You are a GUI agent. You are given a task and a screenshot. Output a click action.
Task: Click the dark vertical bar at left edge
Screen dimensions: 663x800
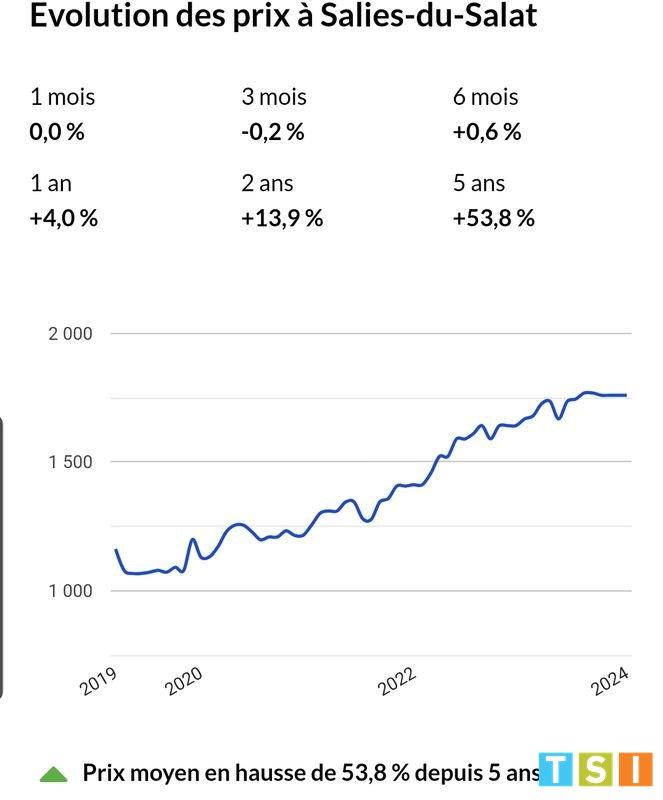tap(3, 558)
